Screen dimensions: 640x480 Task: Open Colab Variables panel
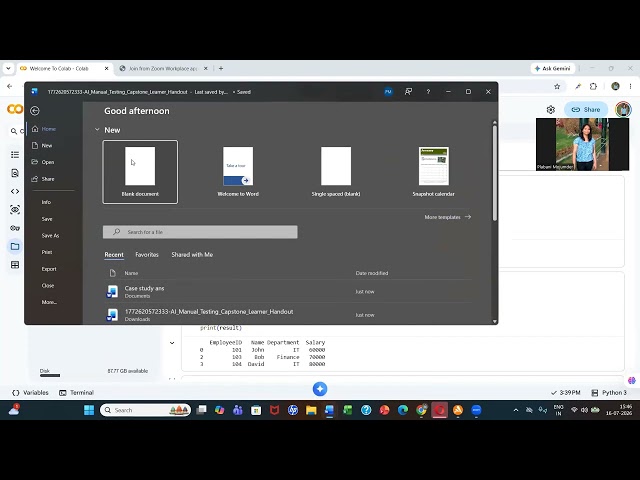pyautogui.click(x=31, y=393)
